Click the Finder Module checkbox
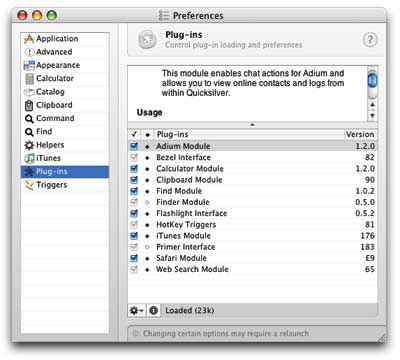This screenshot has width=400, height=360. pyautogui.click(x=134, y=202)
